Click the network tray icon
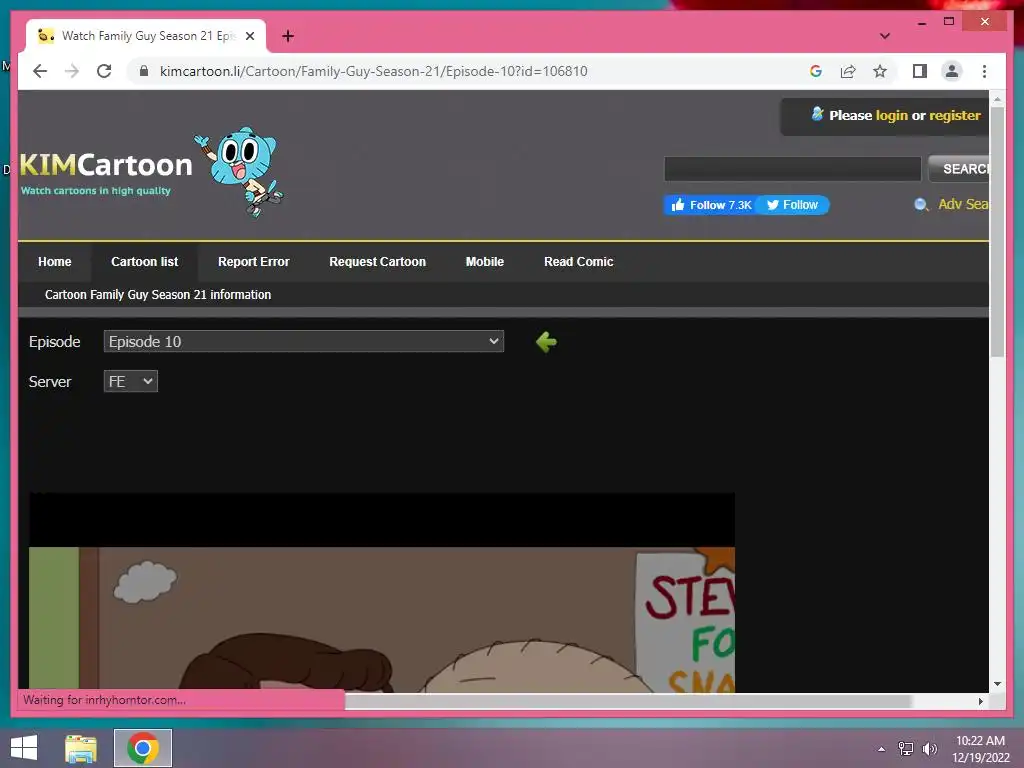1024x768 pixels. pos(906,749)
